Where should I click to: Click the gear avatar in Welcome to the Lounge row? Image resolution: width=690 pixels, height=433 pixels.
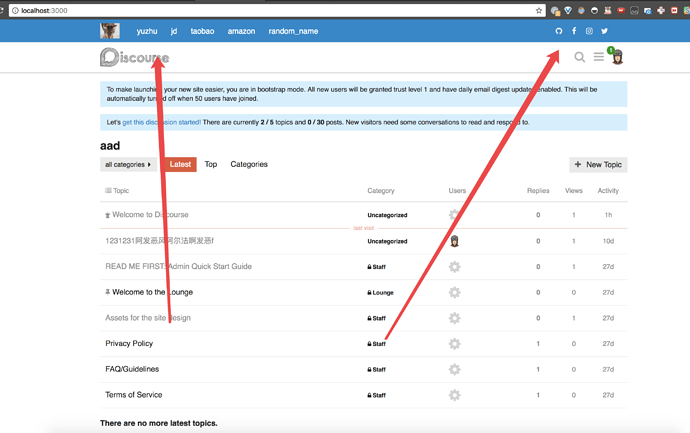(x=455, y=292)
